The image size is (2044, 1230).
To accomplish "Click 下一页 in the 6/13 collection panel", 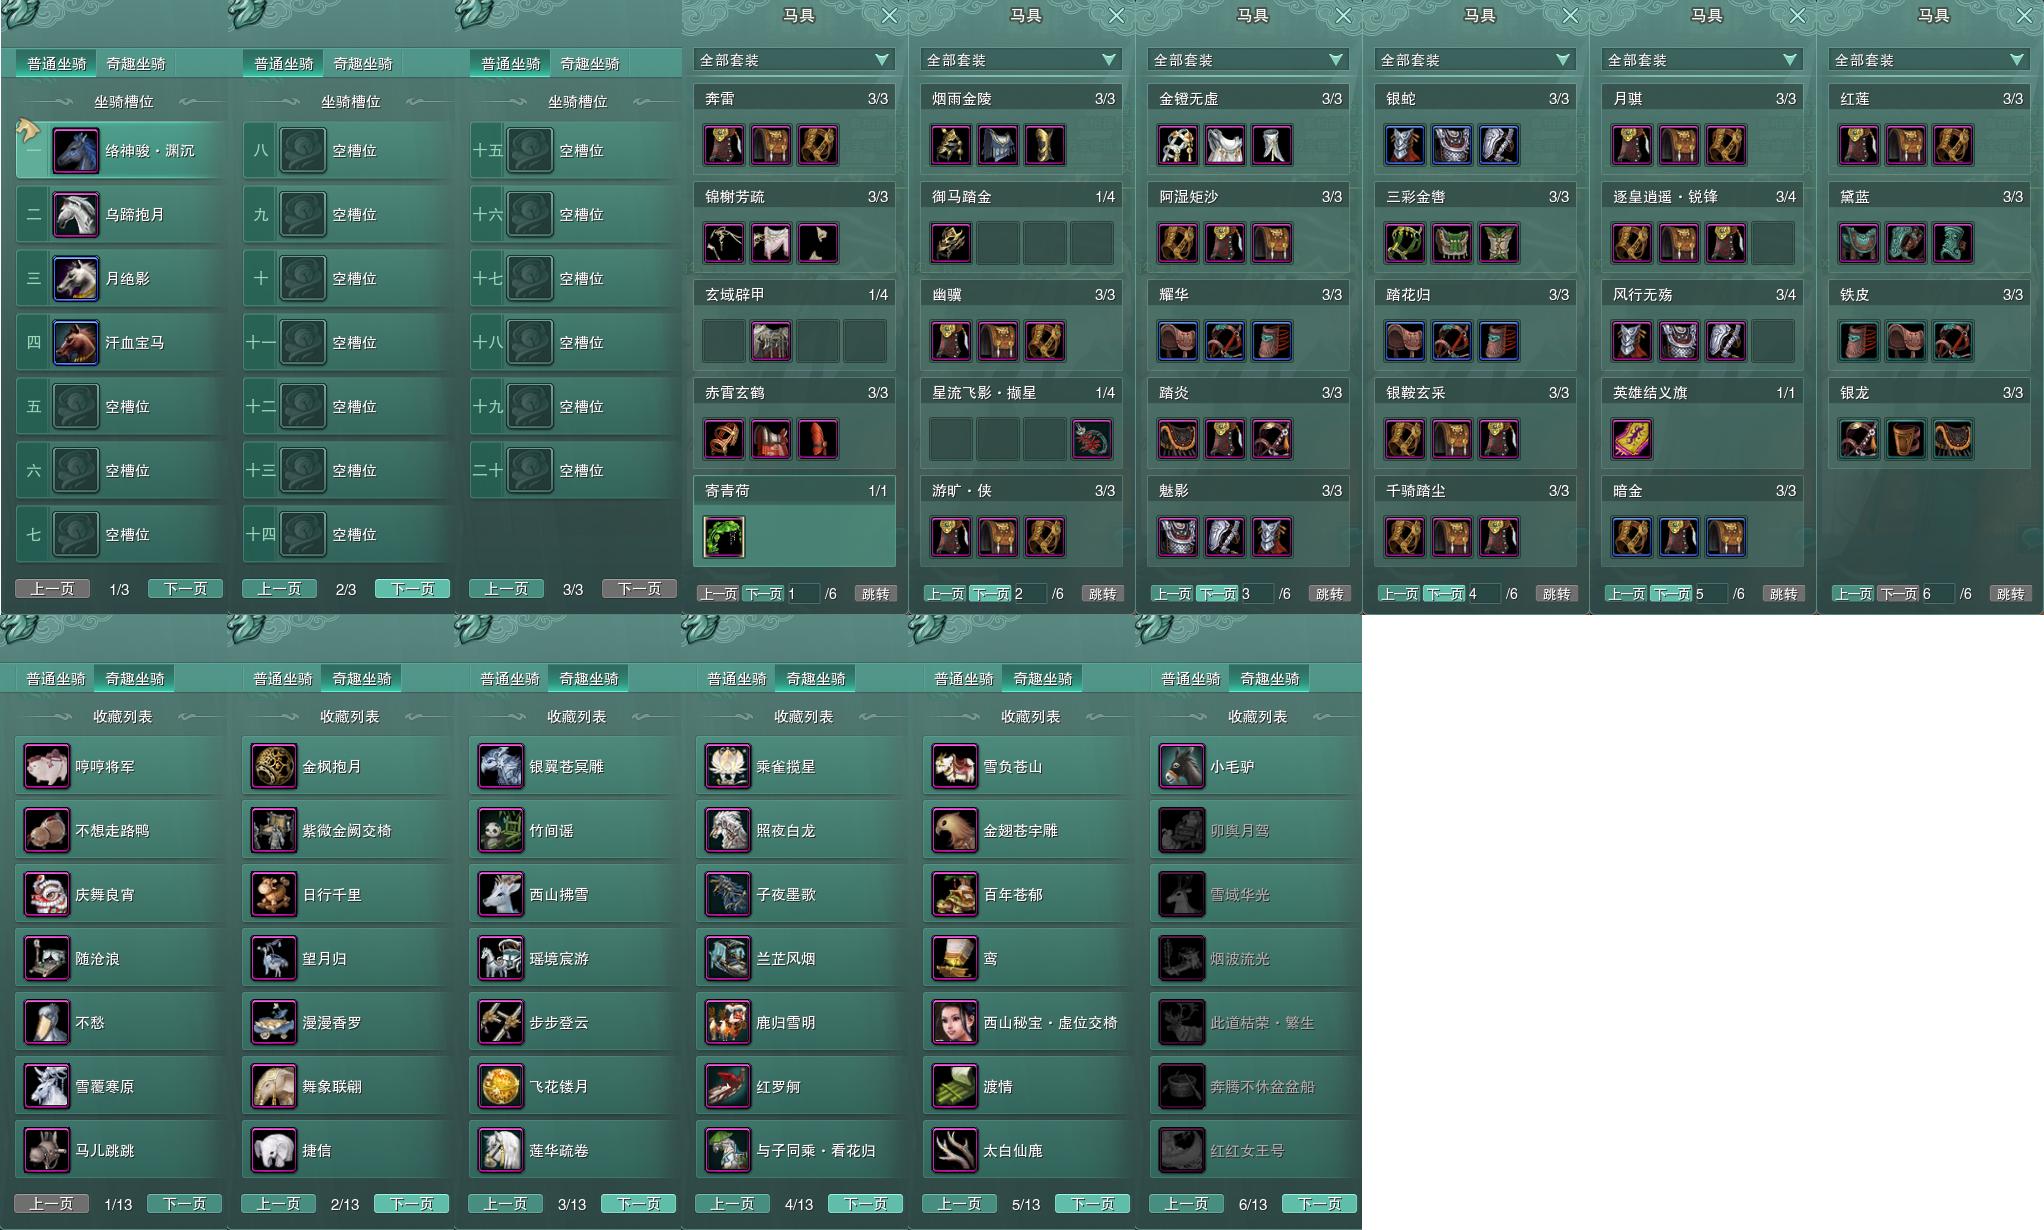I will coord(1319,1204).
